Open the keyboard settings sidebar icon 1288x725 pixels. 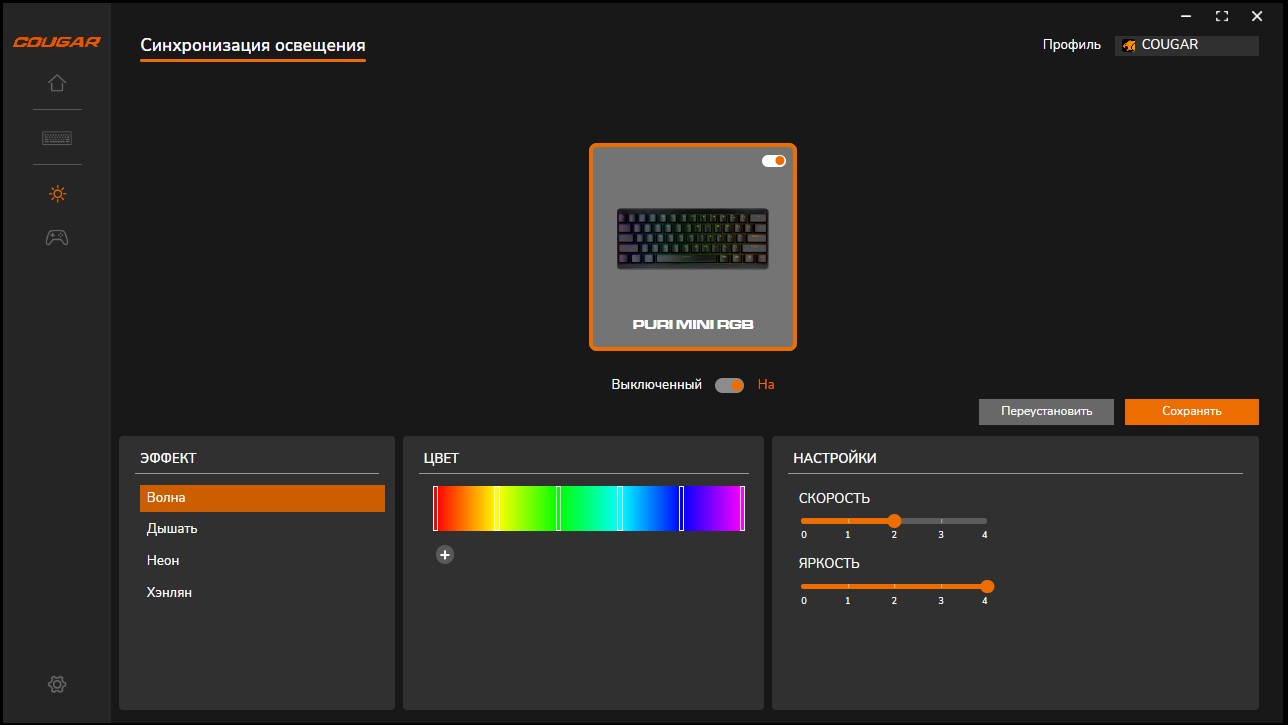pos(57,138)
